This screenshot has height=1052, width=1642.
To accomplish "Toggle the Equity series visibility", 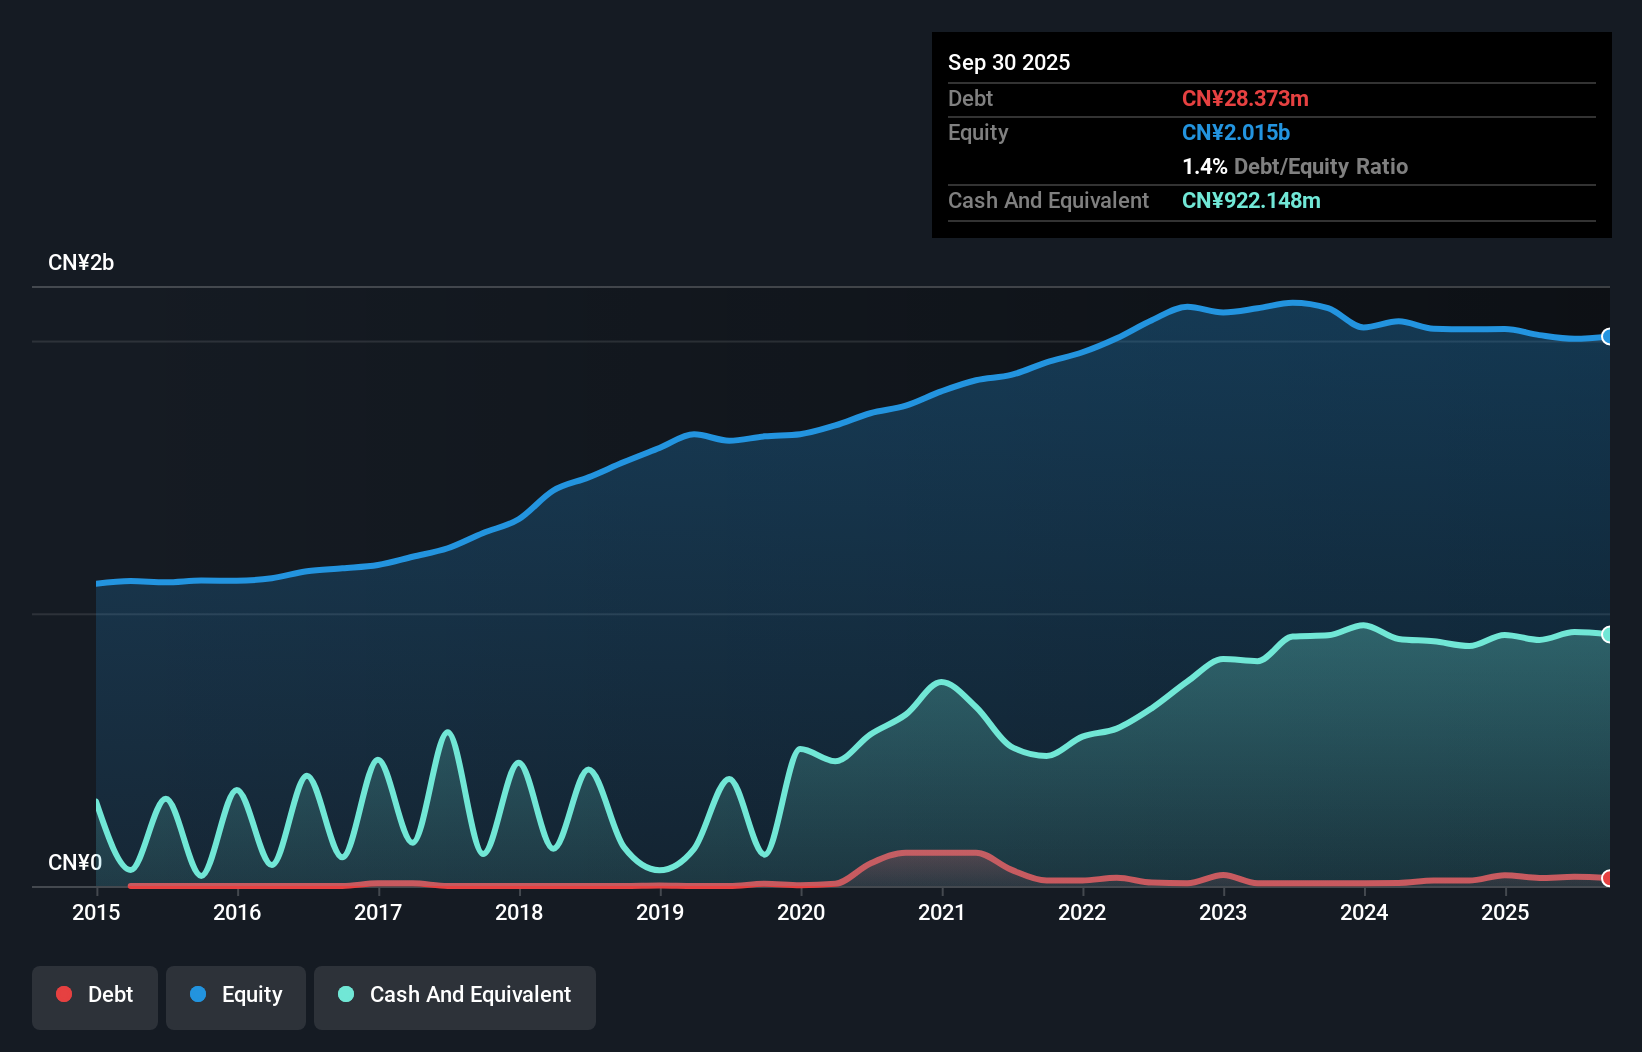I will (x=235, y=997).
